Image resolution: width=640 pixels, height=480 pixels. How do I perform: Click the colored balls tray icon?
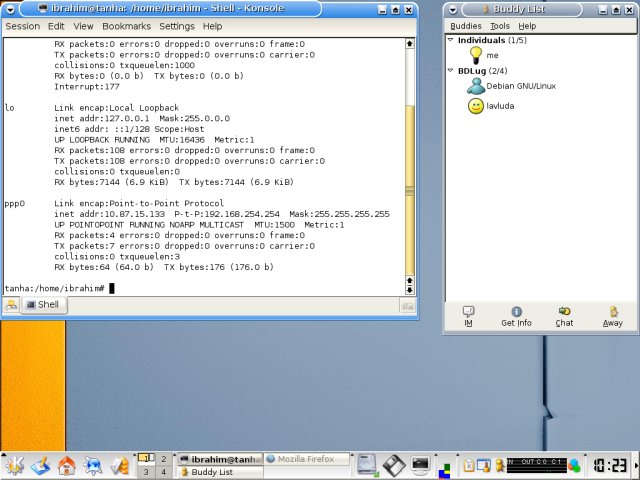574,465
